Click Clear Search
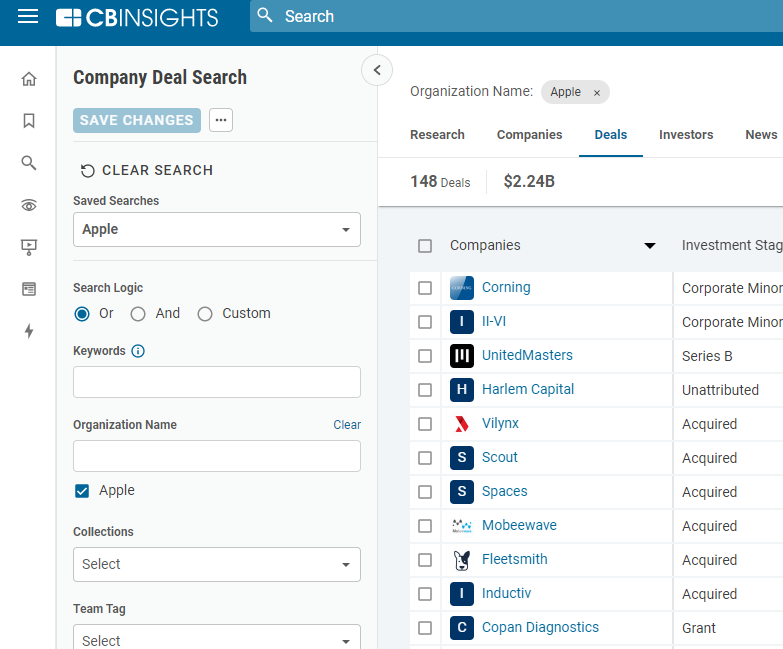This screenshot has height=649, width=783. coord(147,170)
